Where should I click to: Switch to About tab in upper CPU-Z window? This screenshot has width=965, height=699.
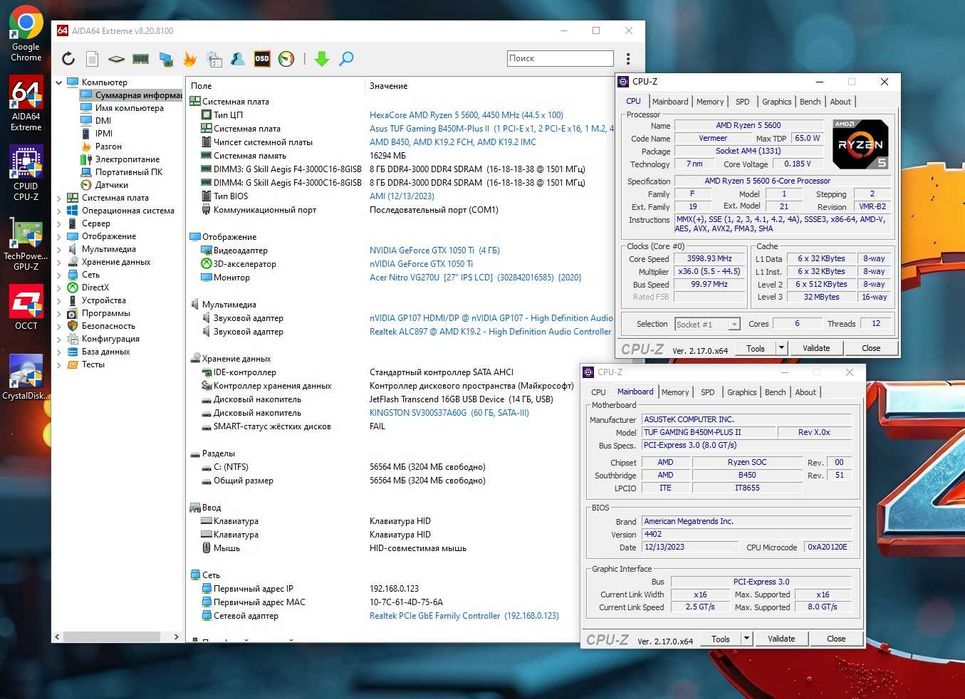(x=840, y=102)
